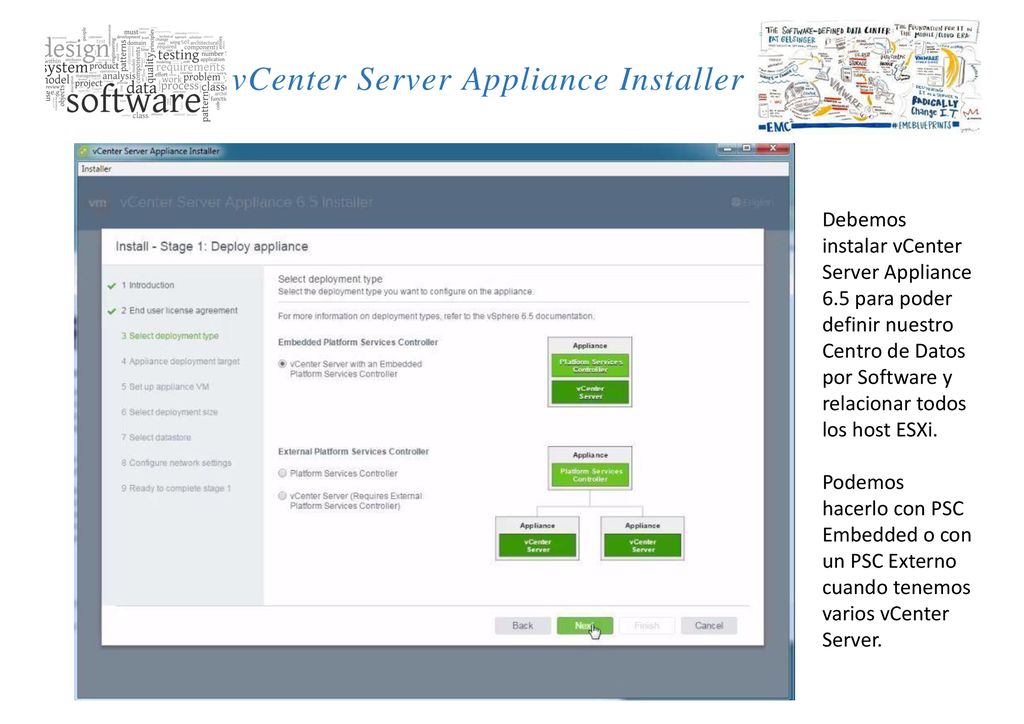Click the green checkmark beside Introduction
1024x724 pixels.
(x=112, y=286)
